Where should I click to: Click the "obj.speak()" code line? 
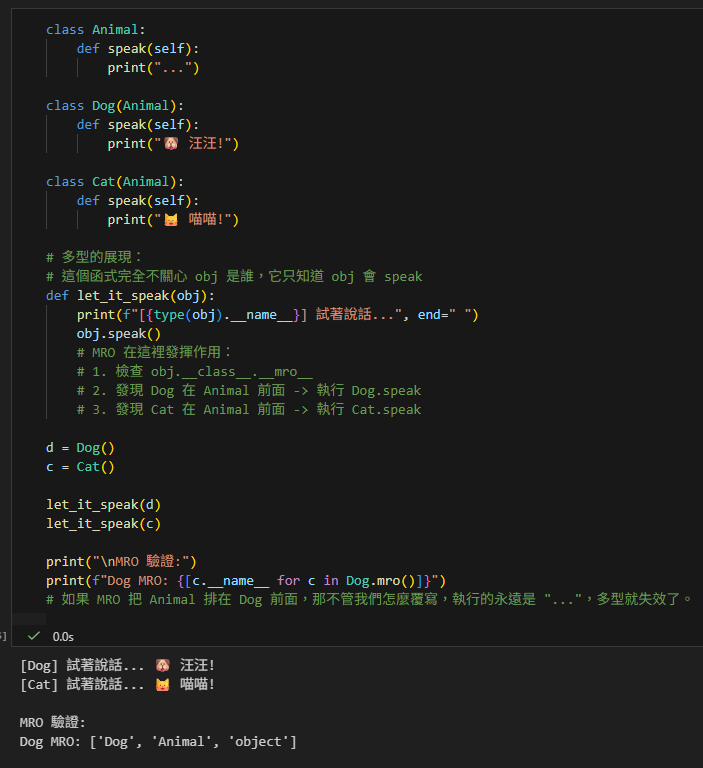(x=119, y=334)
